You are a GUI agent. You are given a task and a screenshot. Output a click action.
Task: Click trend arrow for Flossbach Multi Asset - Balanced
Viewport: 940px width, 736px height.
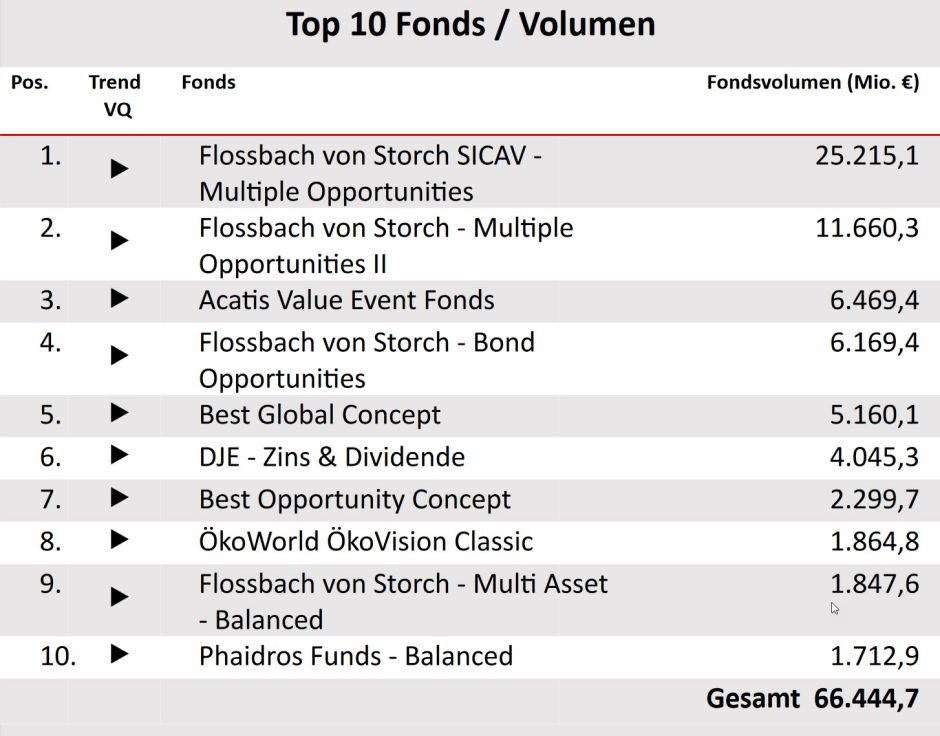tap(120, 597)
